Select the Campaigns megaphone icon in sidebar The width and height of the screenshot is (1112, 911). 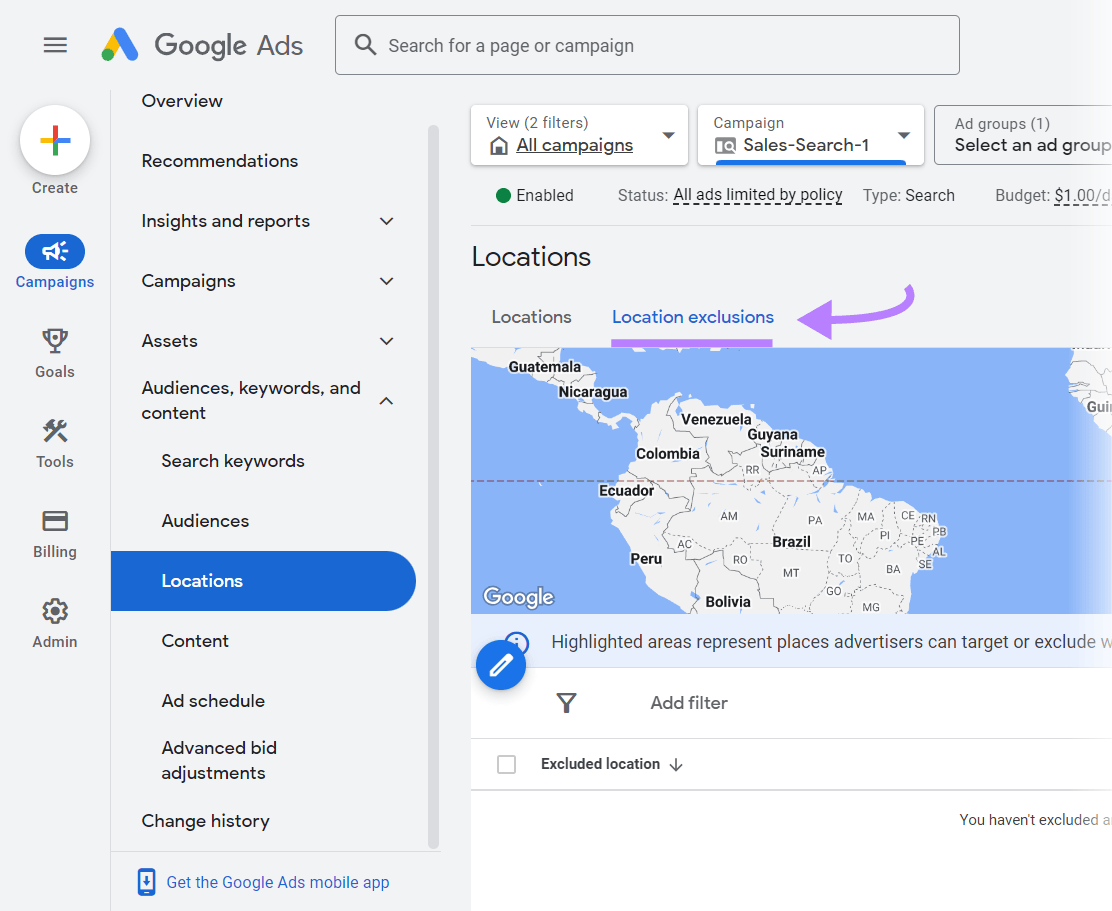[55, 251]
